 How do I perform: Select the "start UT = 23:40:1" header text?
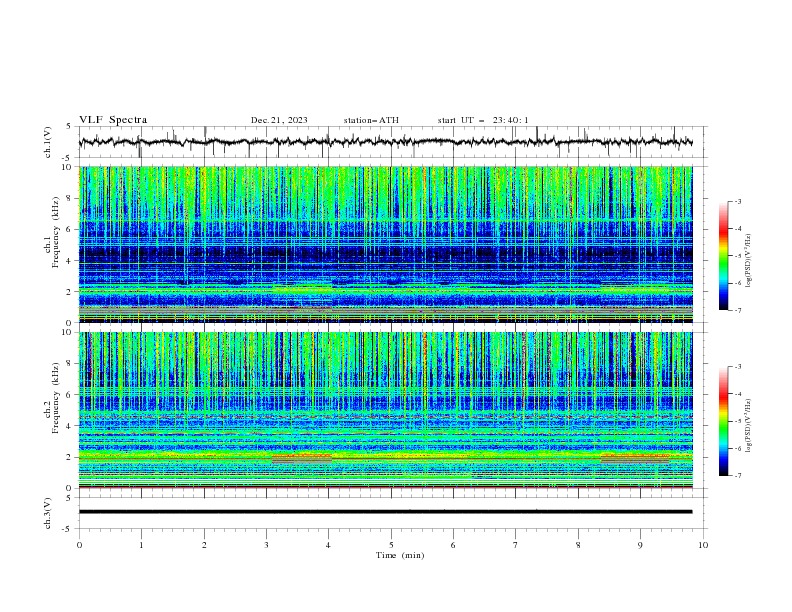coord(482,120)
